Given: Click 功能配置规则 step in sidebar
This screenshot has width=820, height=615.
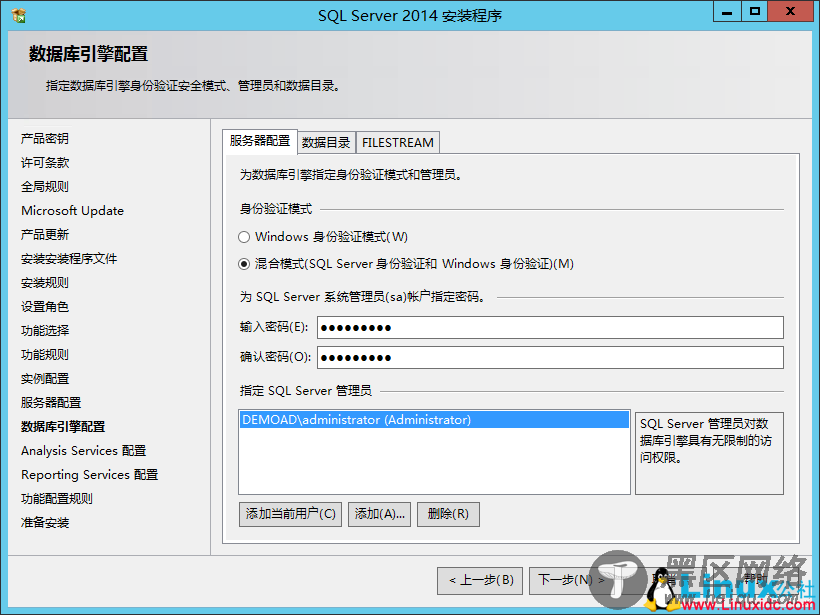Looking at the screenshot, I should click(57, 499).
